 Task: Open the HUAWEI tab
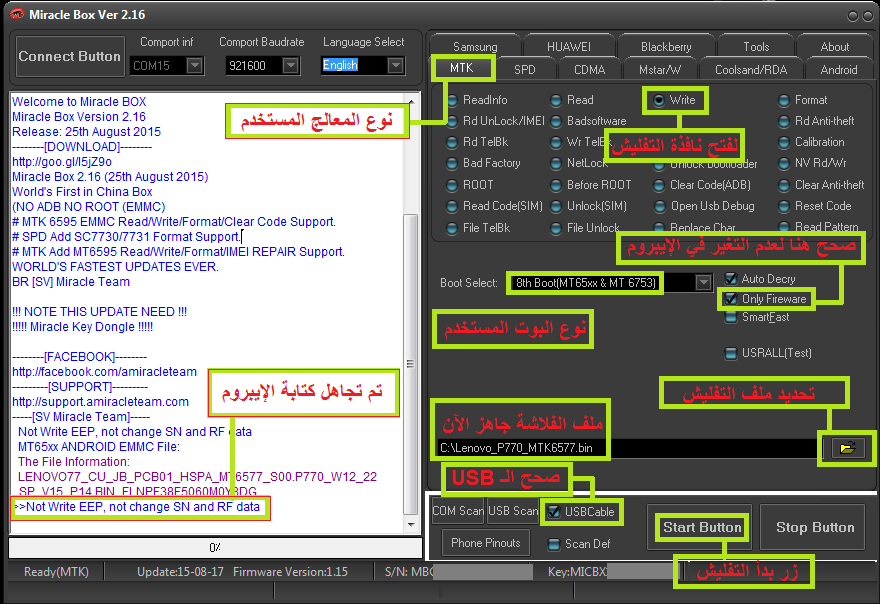point(569,47)
